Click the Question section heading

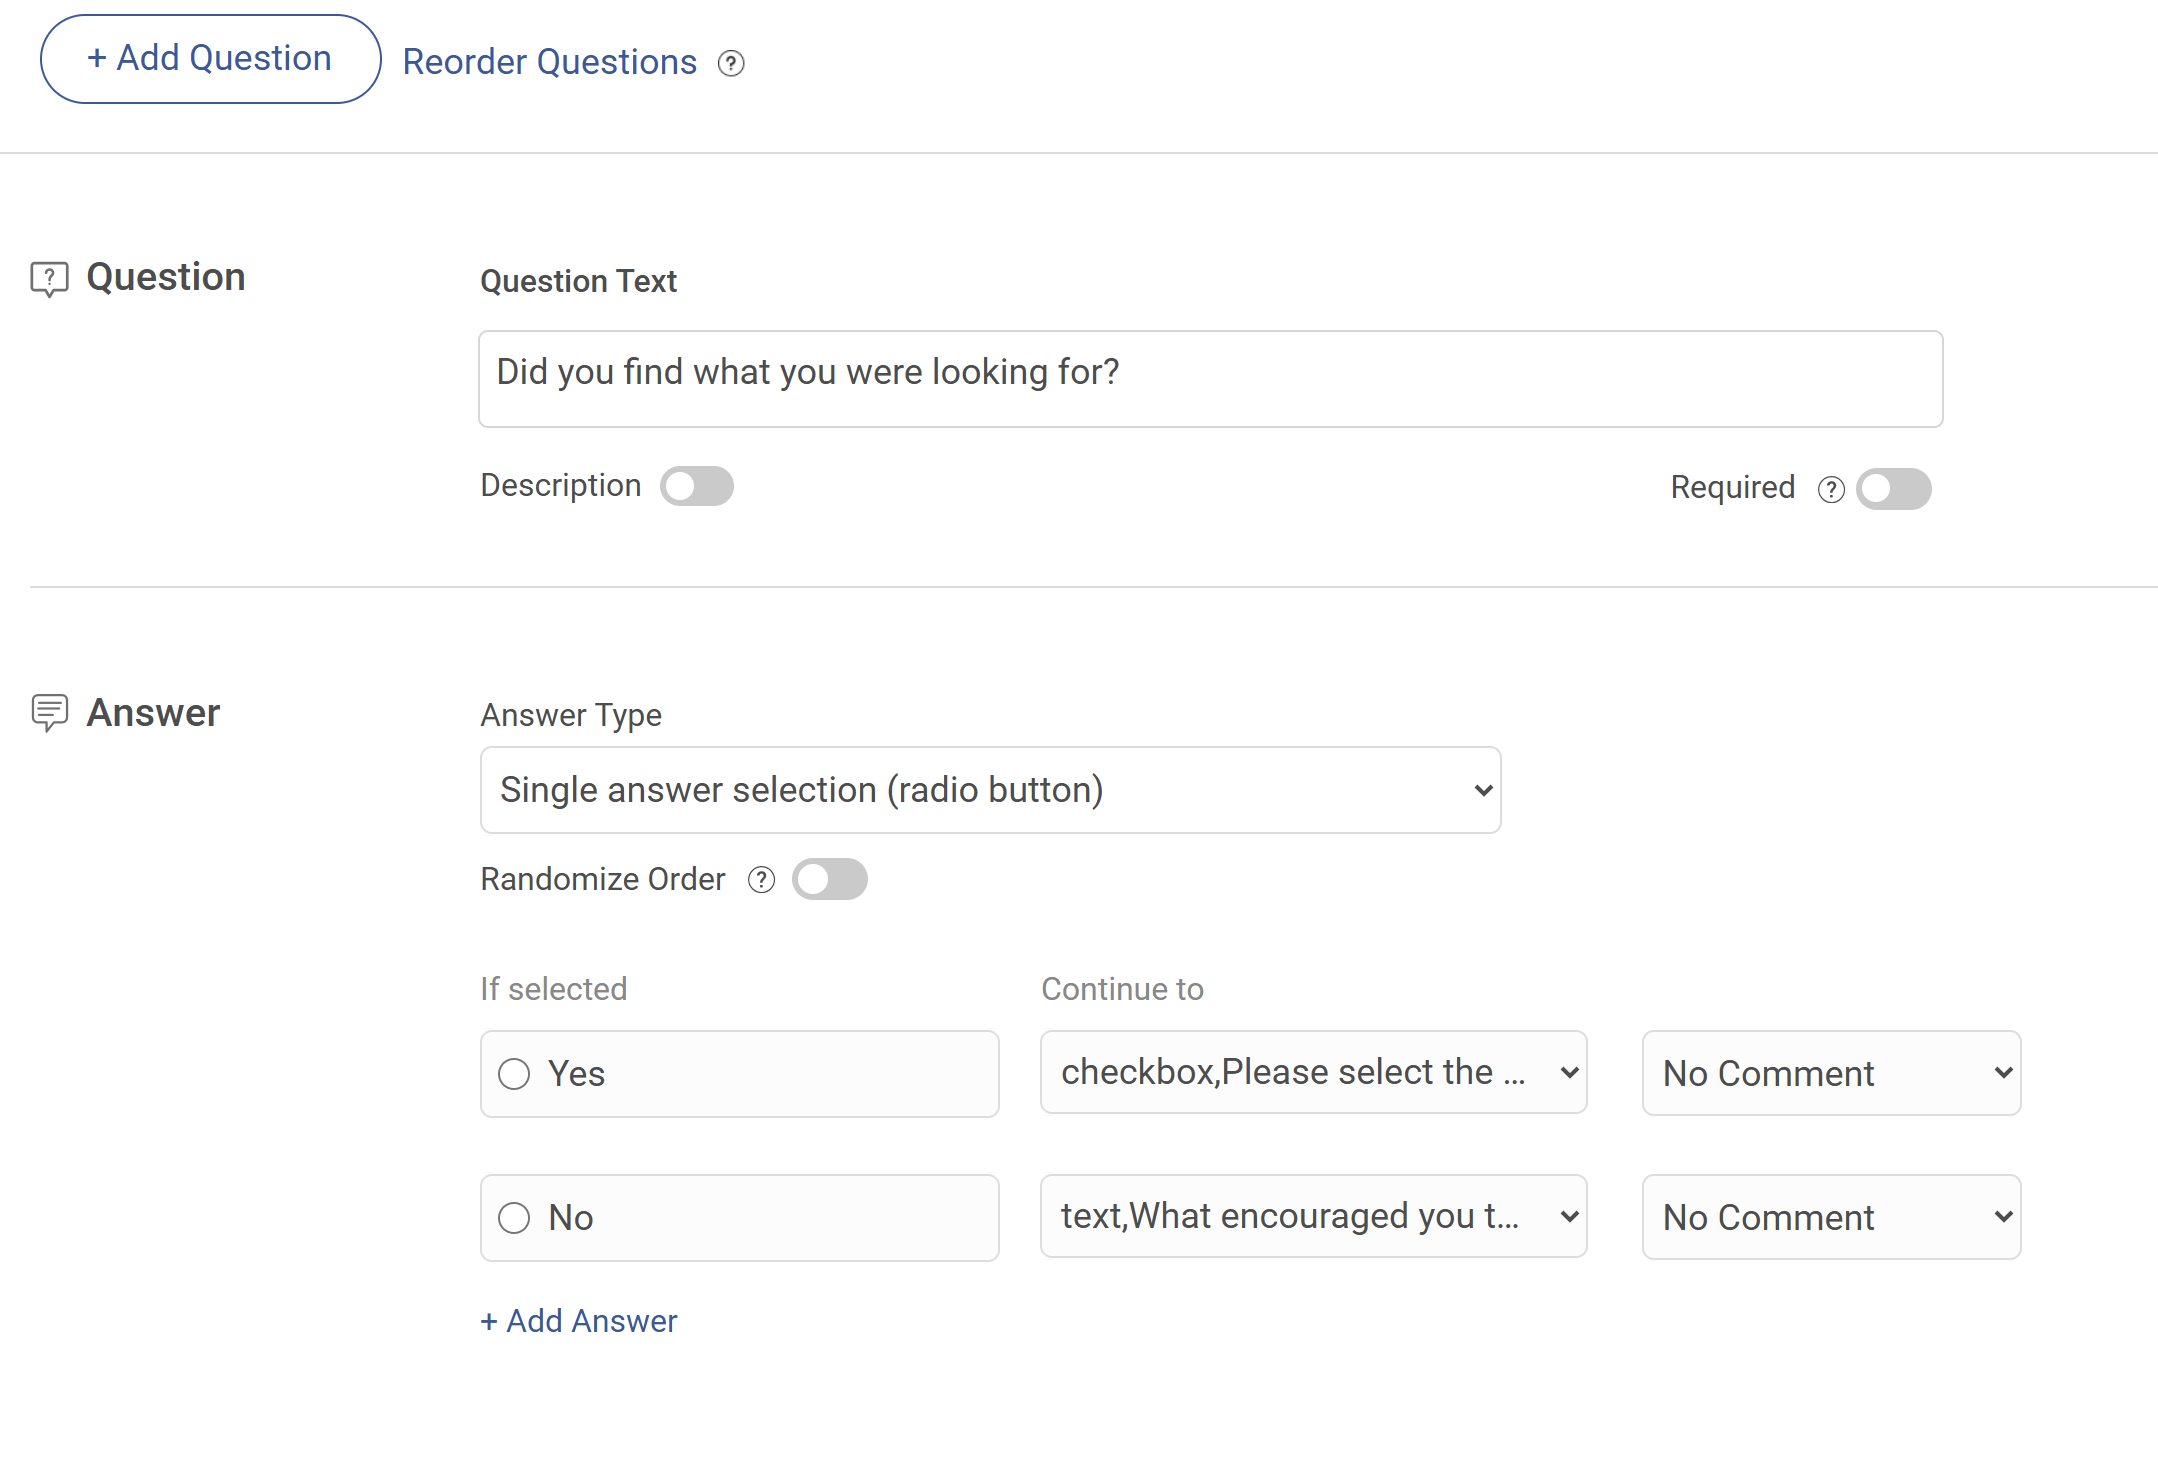point(166,277)
